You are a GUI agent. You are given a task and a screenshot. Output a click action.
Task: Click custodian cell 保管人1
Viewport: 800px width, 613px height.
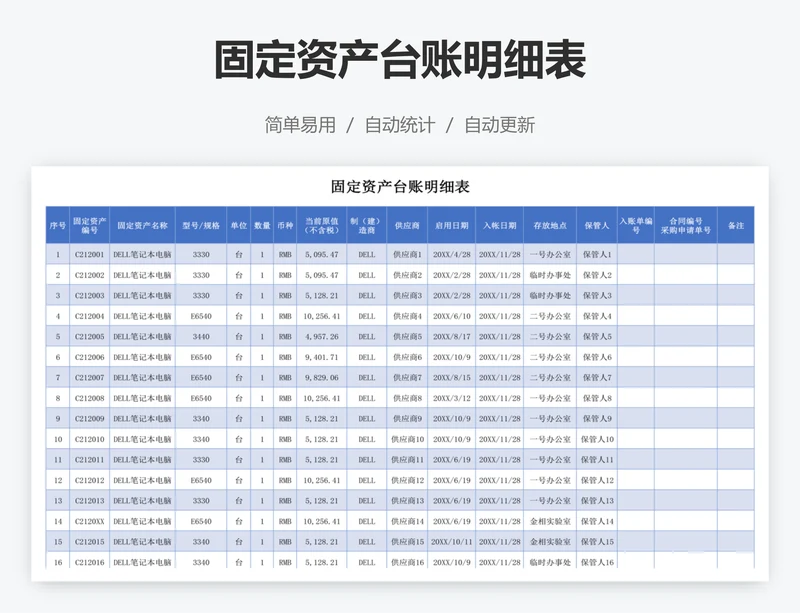pyautogui.click(x=597, y=254)
